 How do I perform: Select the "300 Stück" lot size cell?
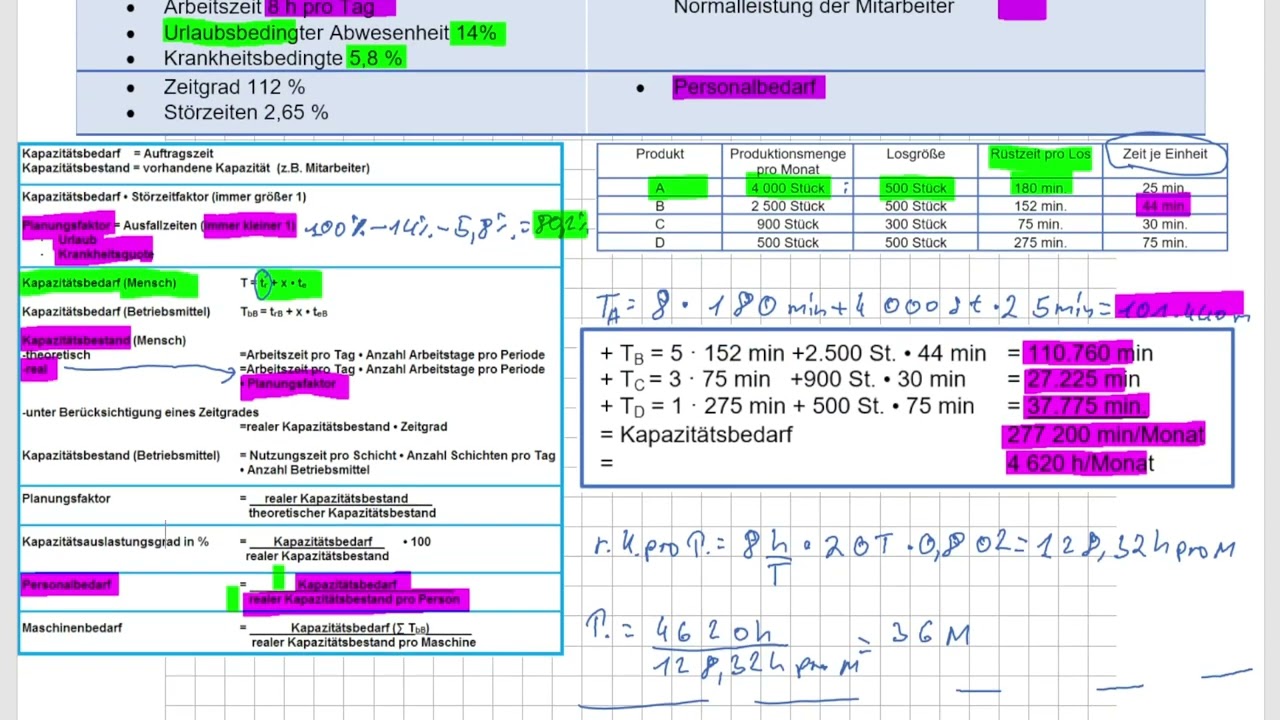click(x=915, y=224)
